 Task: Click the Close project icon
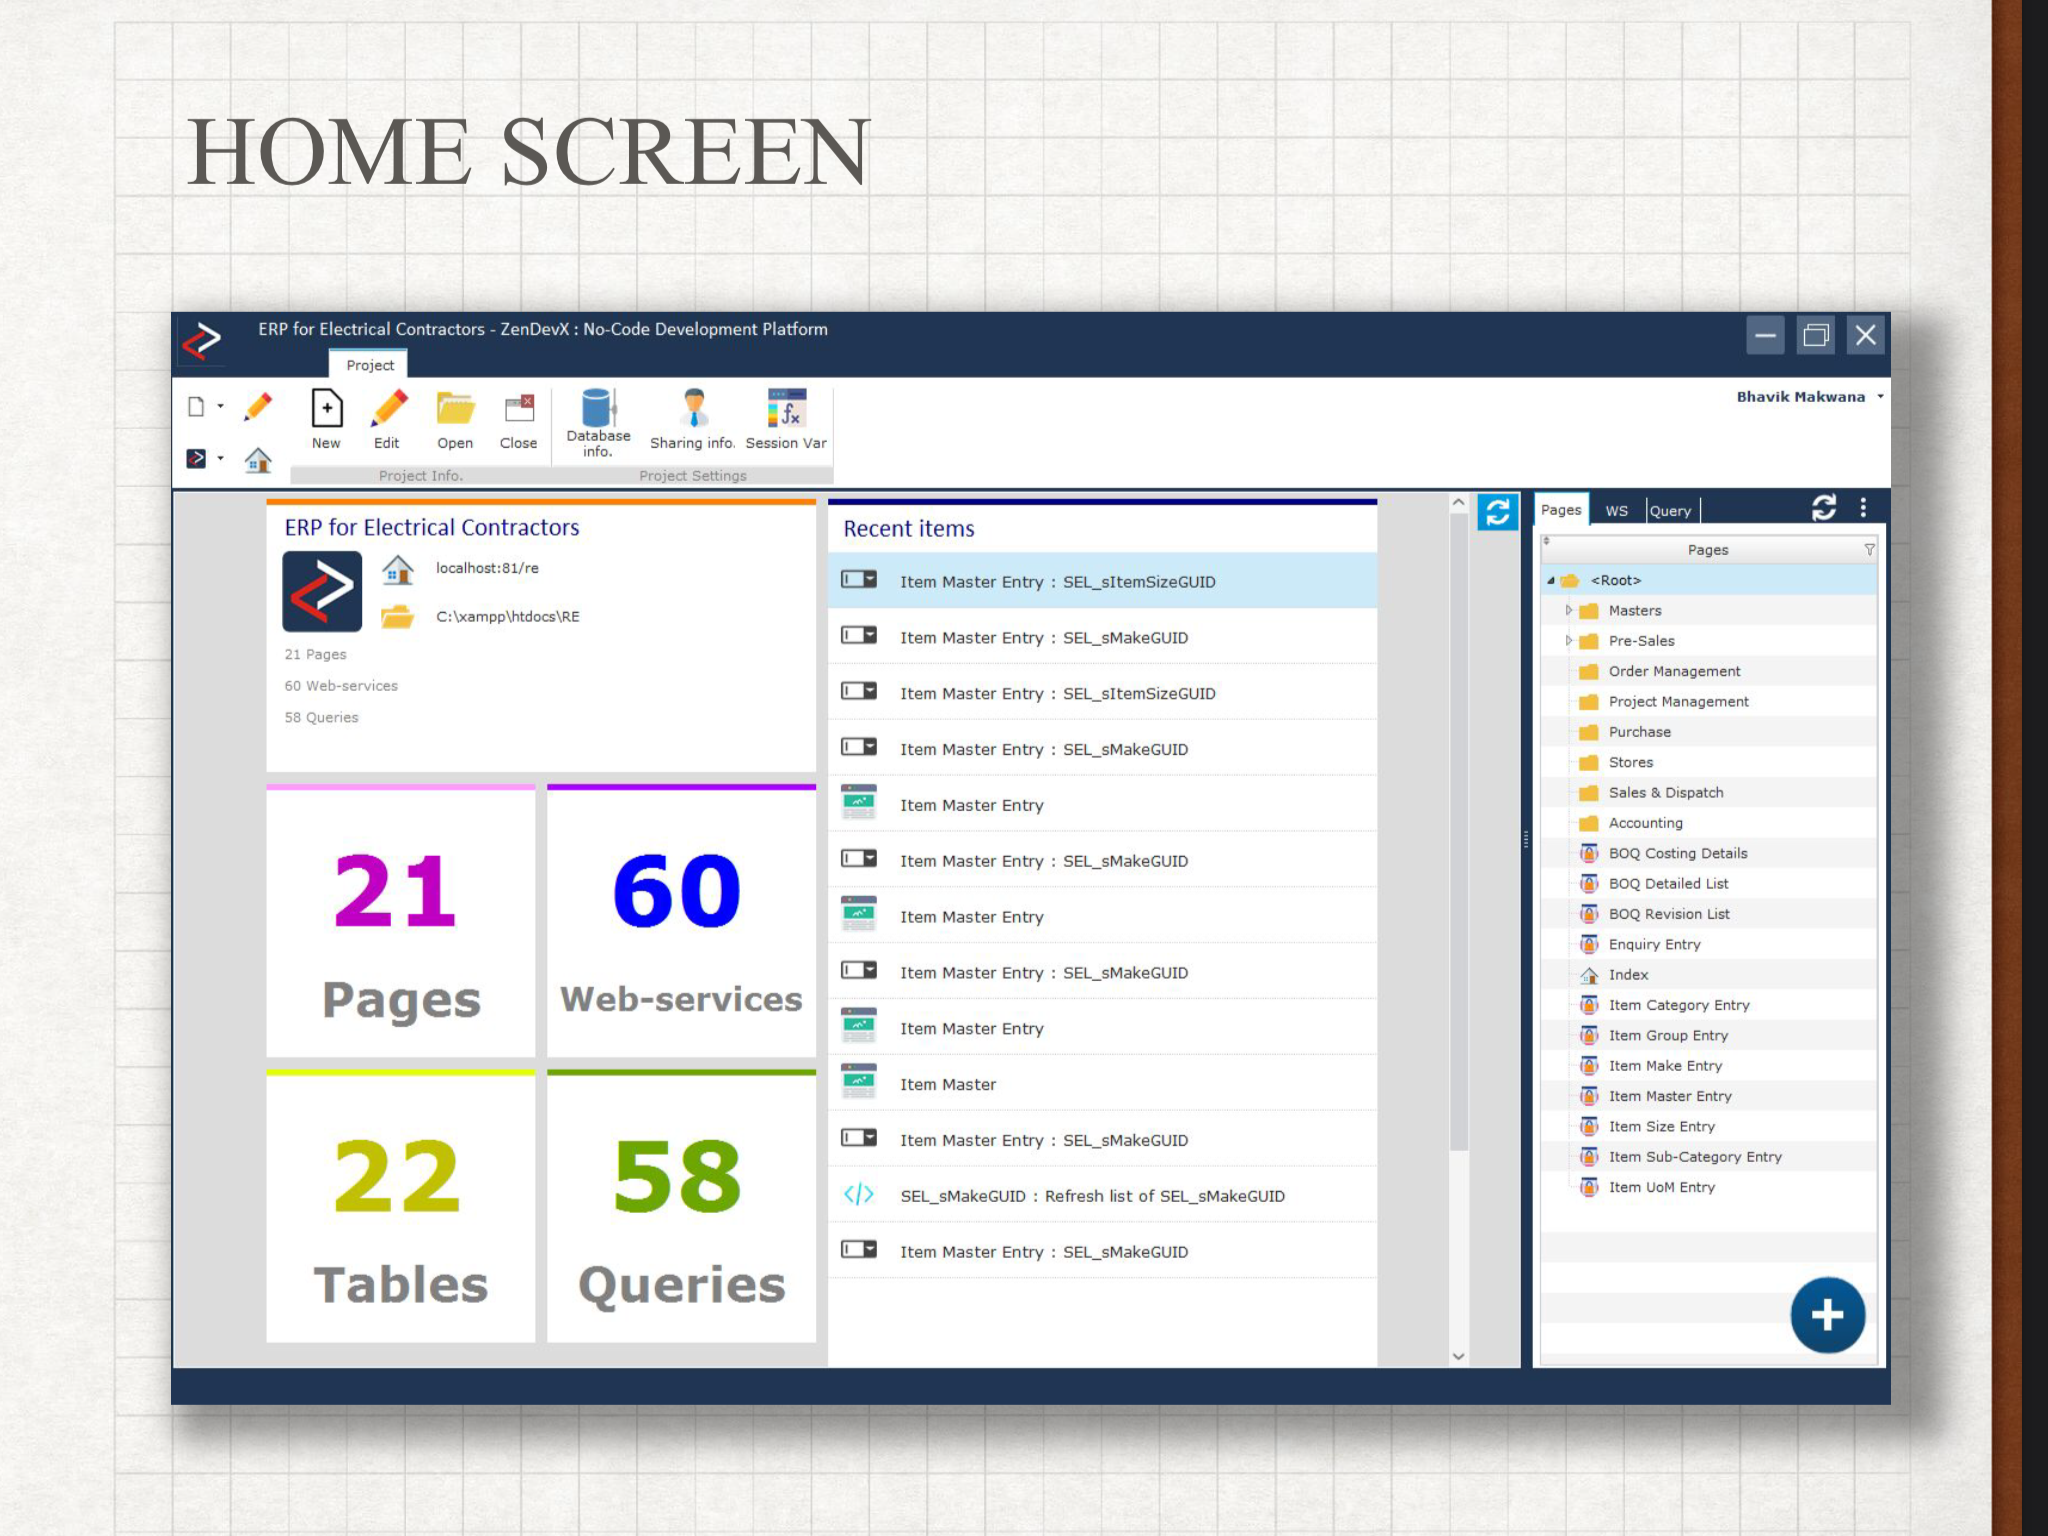coord(518,410)
